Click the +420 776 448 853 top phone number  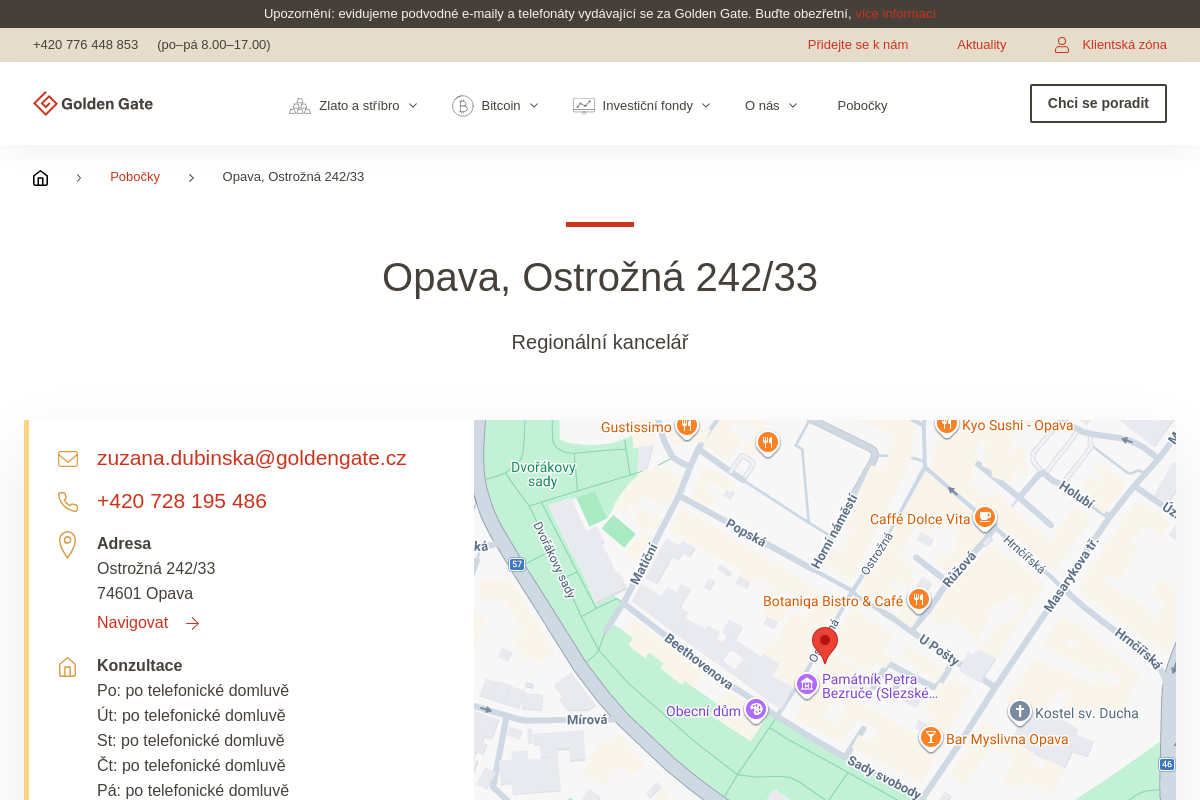[86, 45]
